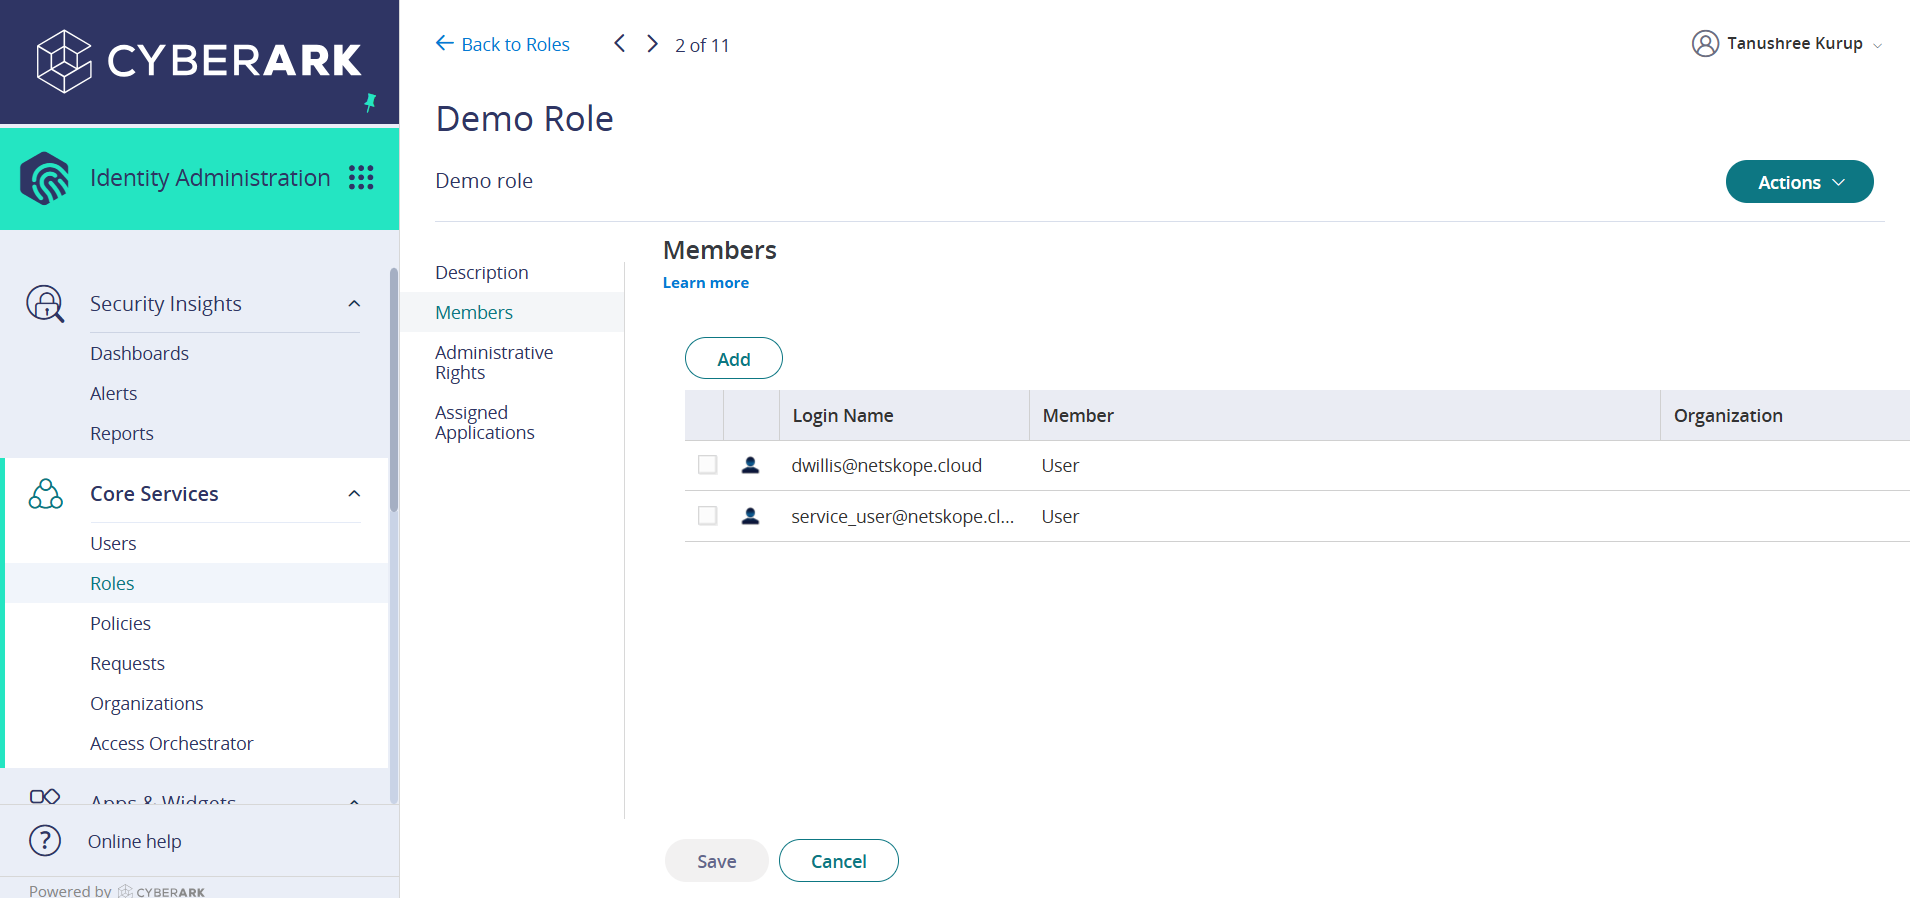Open the Actions dropdown

pyautogui.click(x=1799, y=182)
